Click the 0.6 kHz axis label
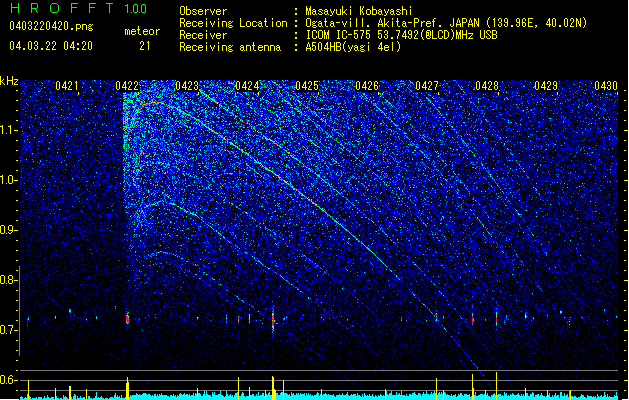The height and width of the screenshot is (400, 629). coord(9,380)
